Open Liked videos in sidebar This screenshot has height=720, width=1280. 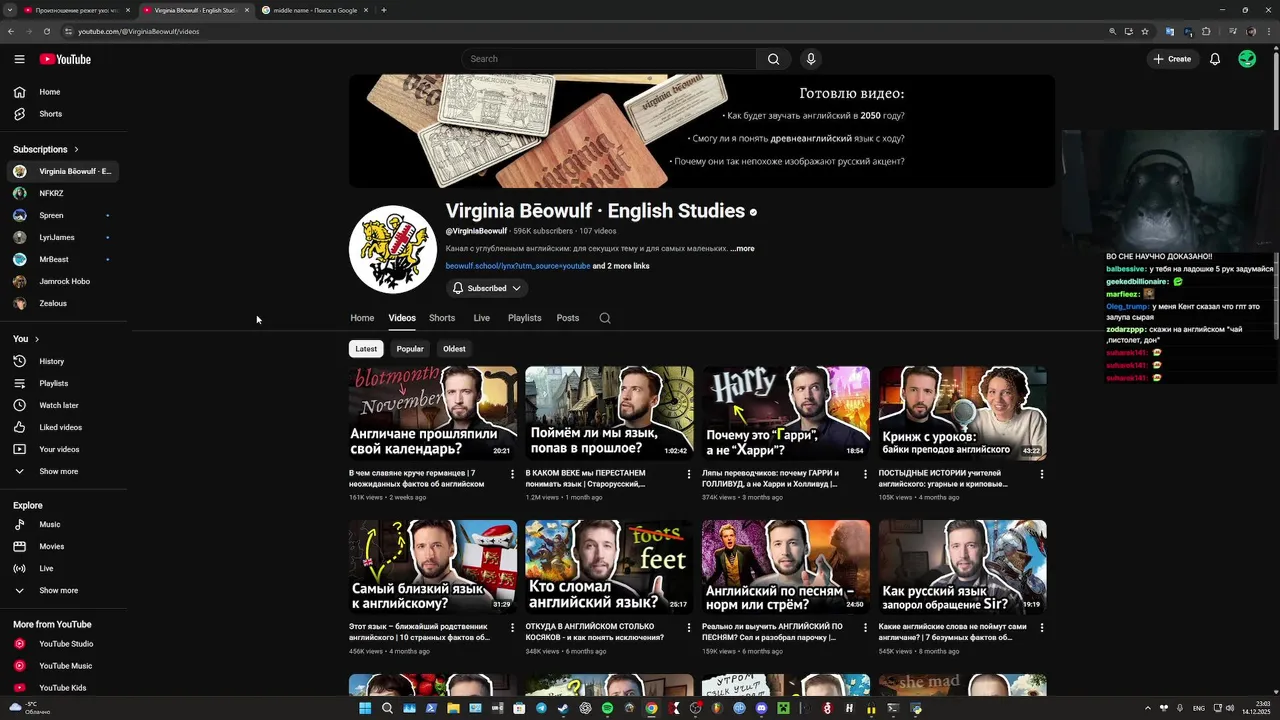pos(64,427)
